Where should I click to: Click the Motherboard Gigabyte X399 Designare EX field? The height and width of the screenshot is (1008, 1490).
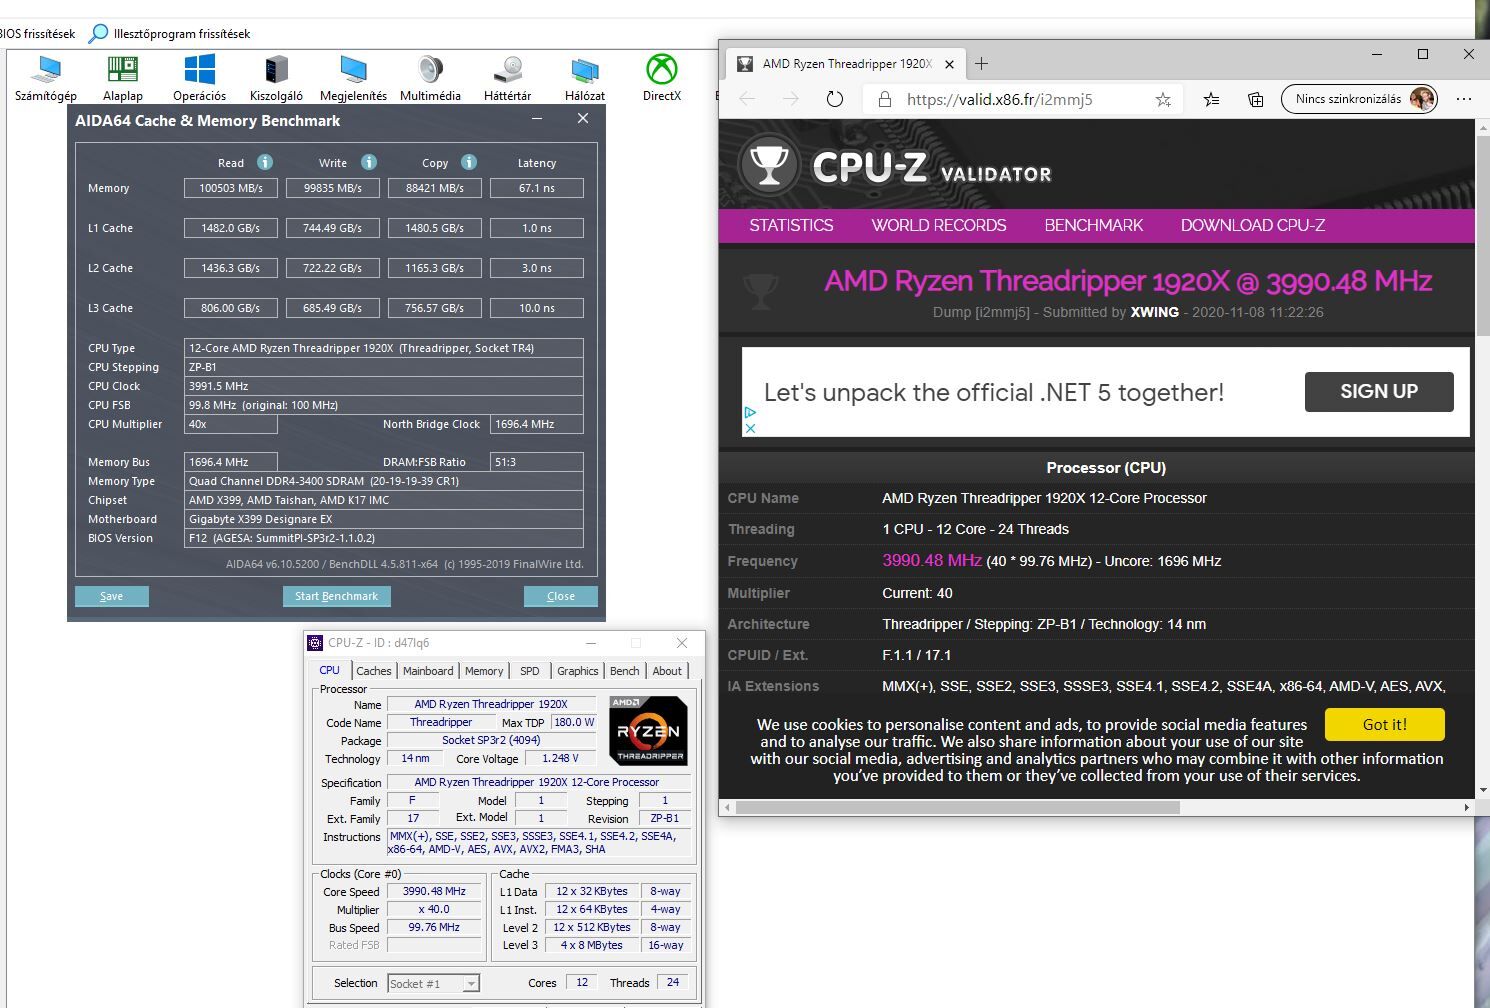384,519
